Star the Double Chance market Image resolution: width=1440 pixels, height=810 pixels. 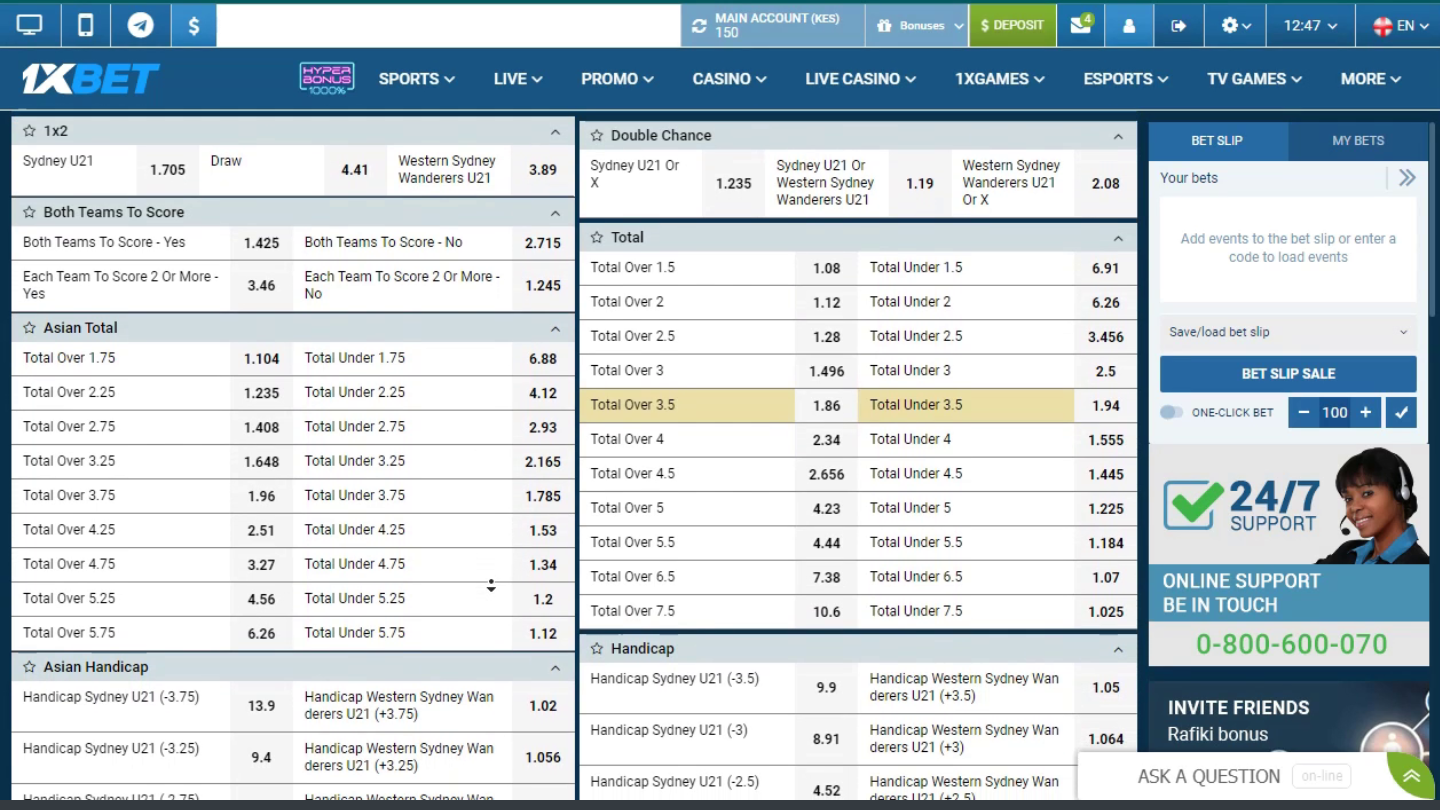(x=597, y=136)
